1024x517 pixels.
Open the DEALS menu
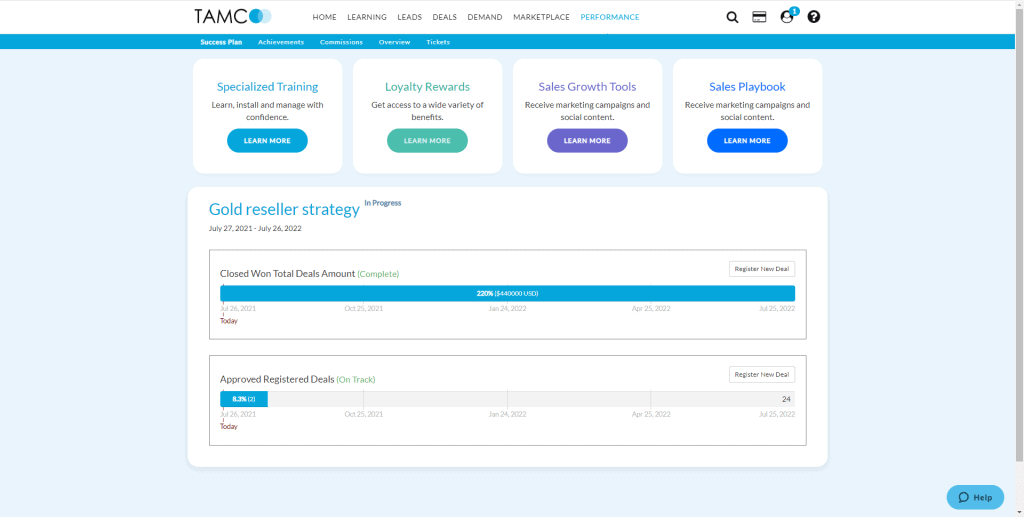click(x=445, y=17)
